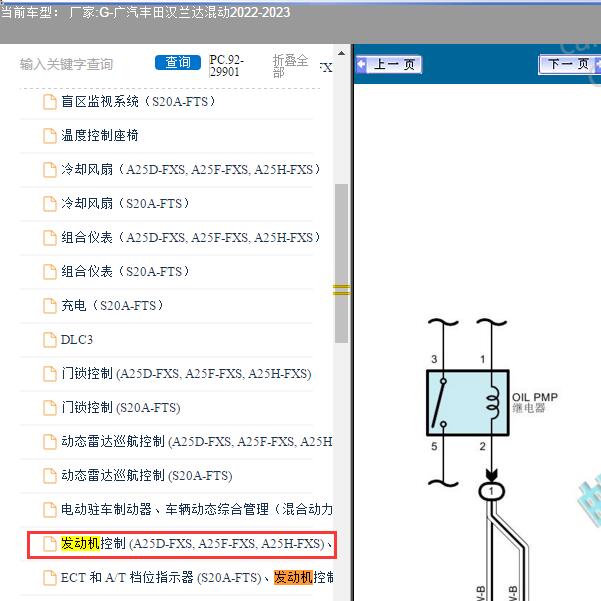Click the PC.92-29901 text
The width and height of the screenshot is (601, 601).
tap(226, 66)
